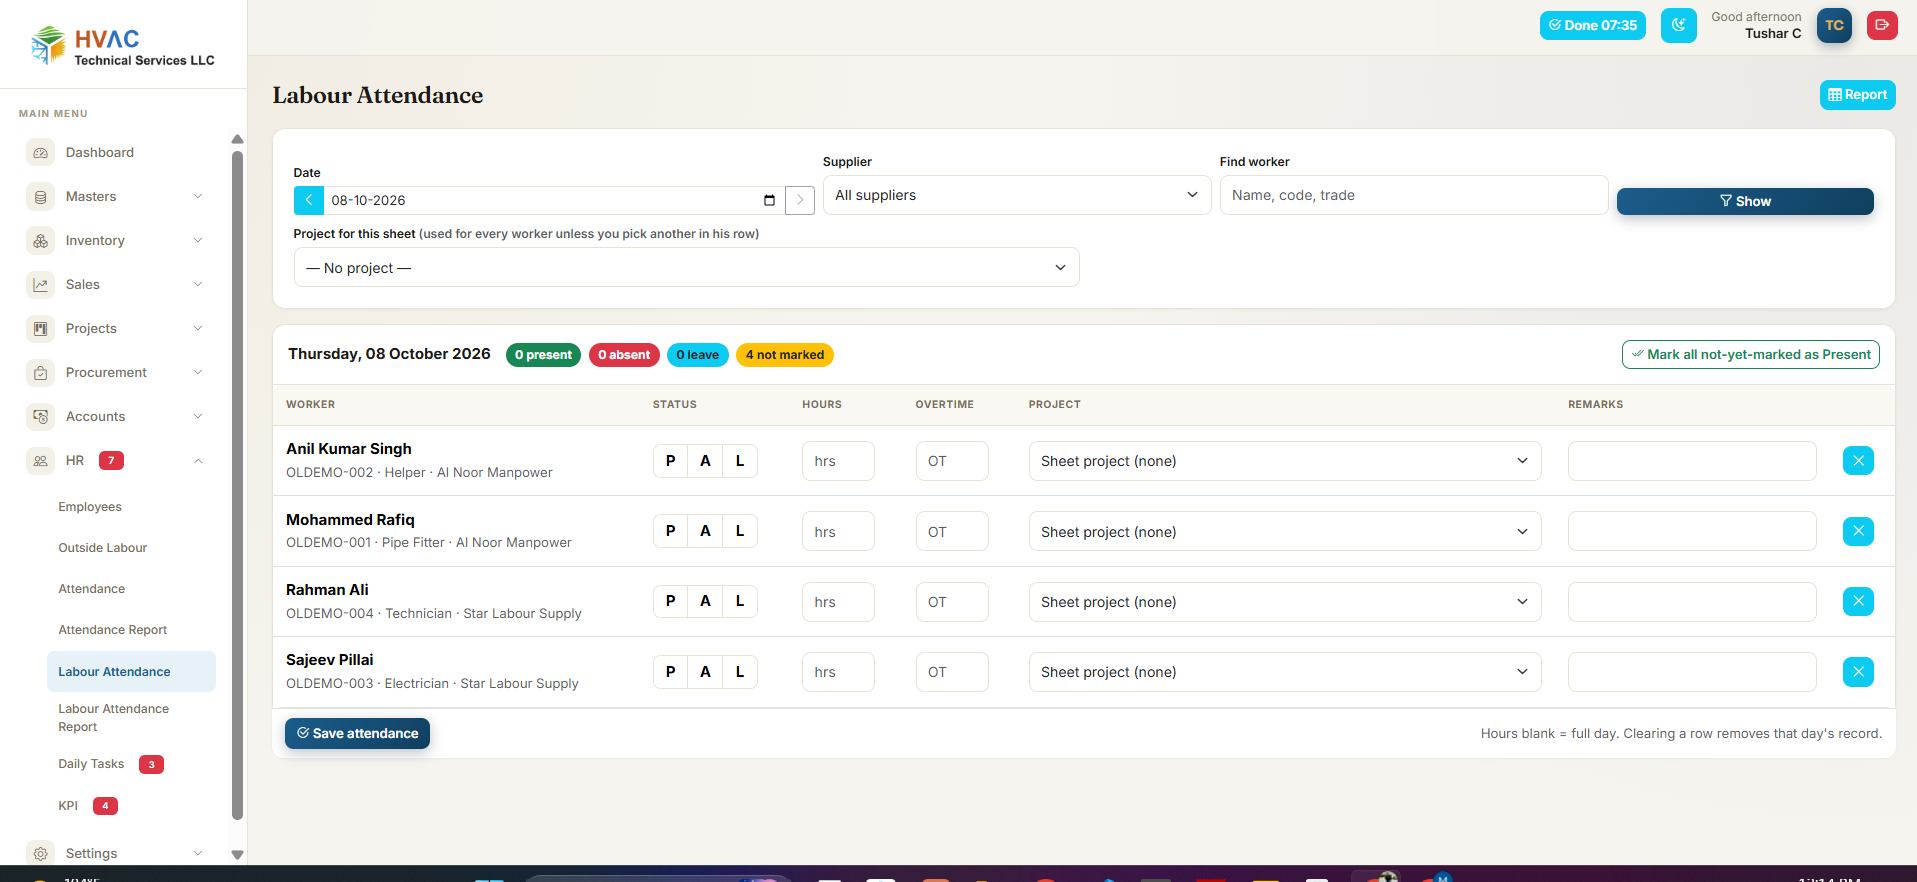Click the Save attendance button
Viewport: 1917px width, 882px height.
[357, 733]
